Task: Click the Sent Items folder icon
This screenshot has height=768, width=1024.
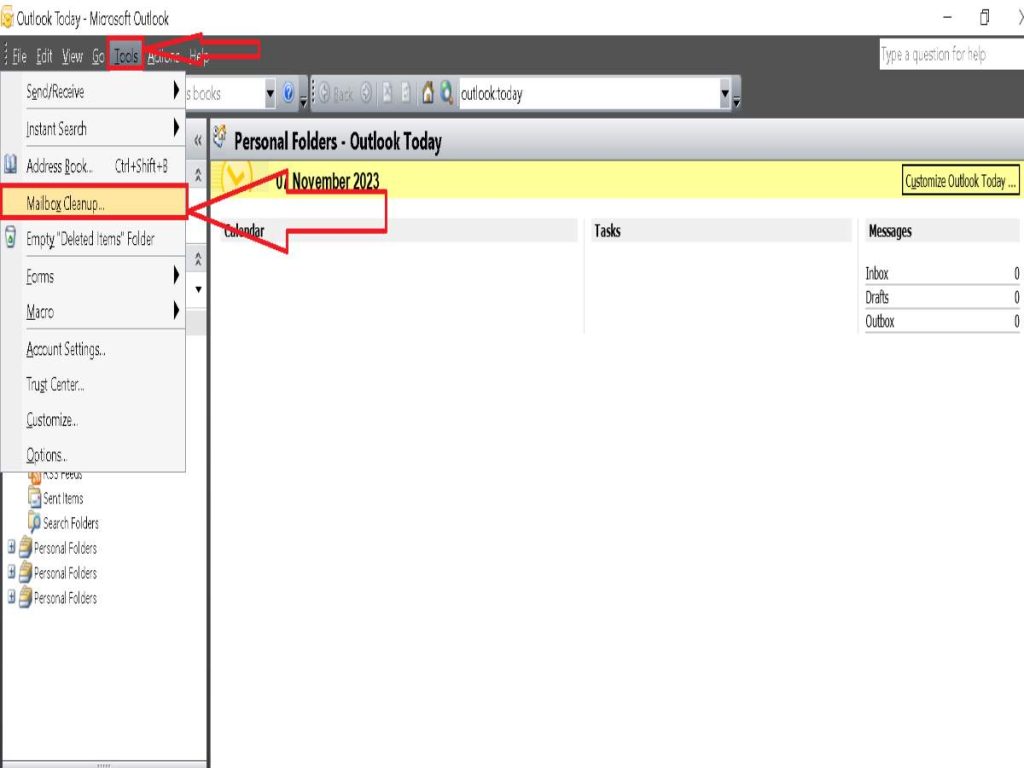Action: point(35,498)
